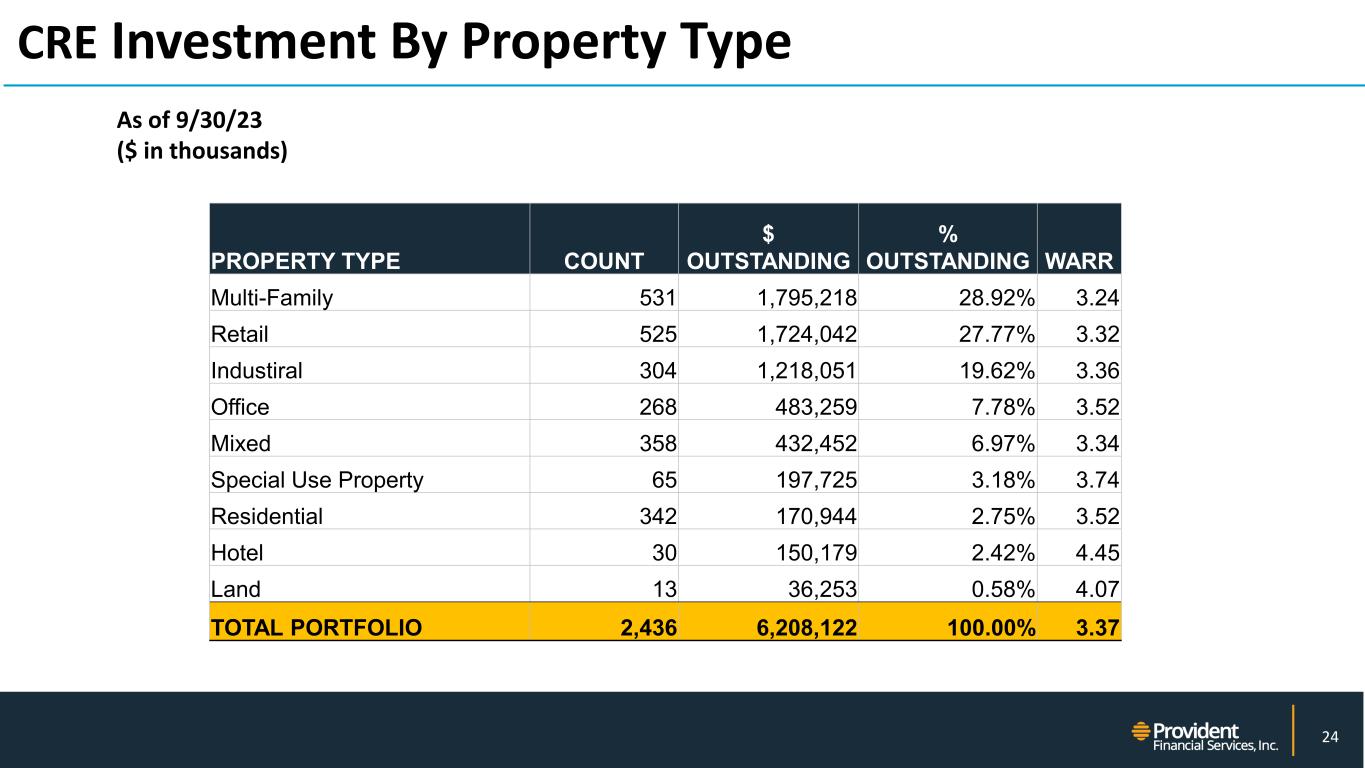Select the Special Use Property row label
Viewport: 1365px width, 768px height.
317,480
